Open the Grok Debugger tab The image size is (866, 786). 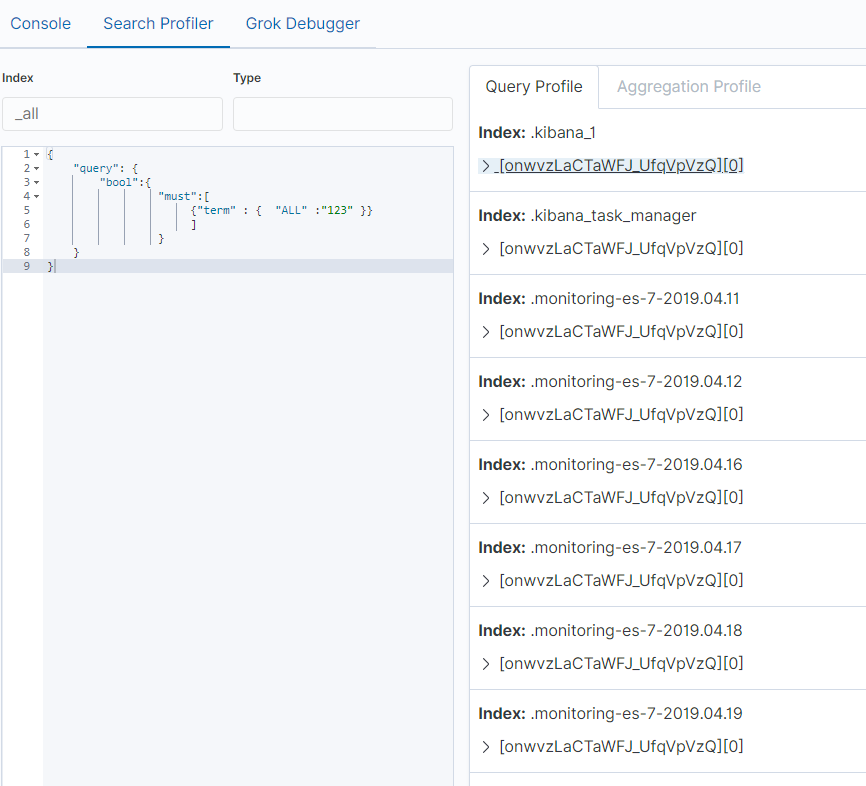point(303,24)
